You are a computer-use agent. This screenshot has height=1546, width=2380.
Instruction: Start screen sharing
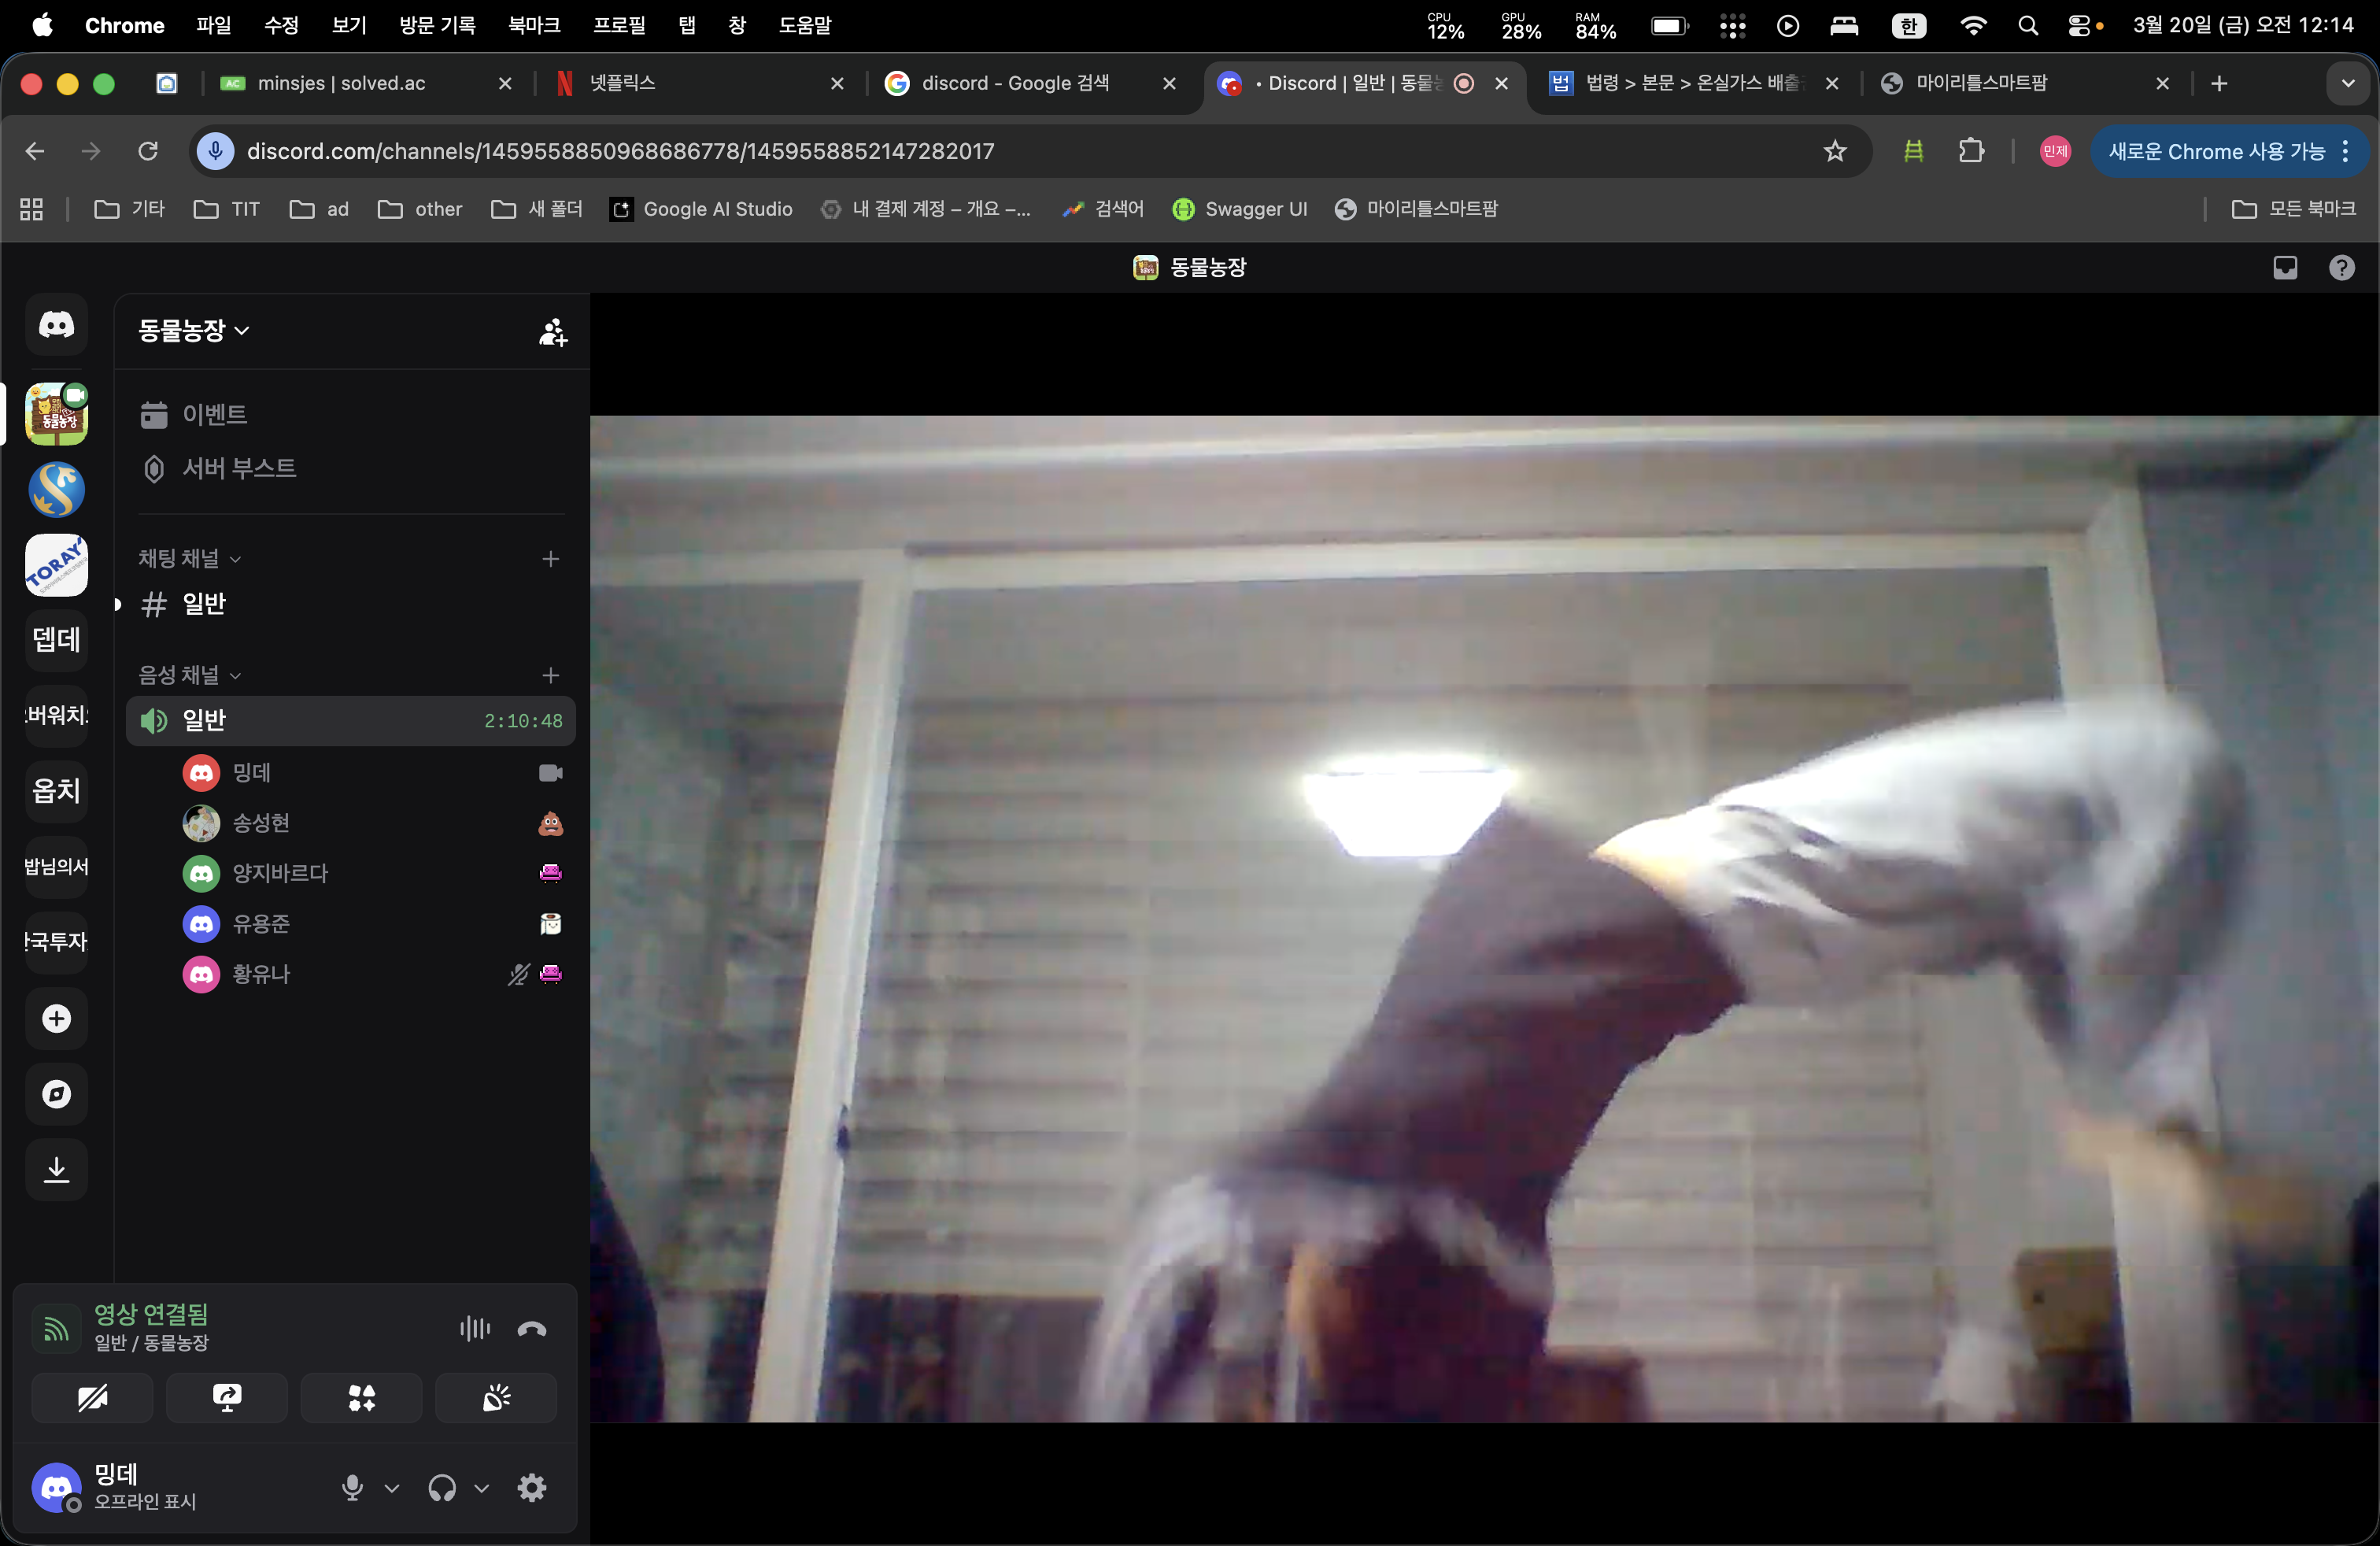tap(227, 1397)
